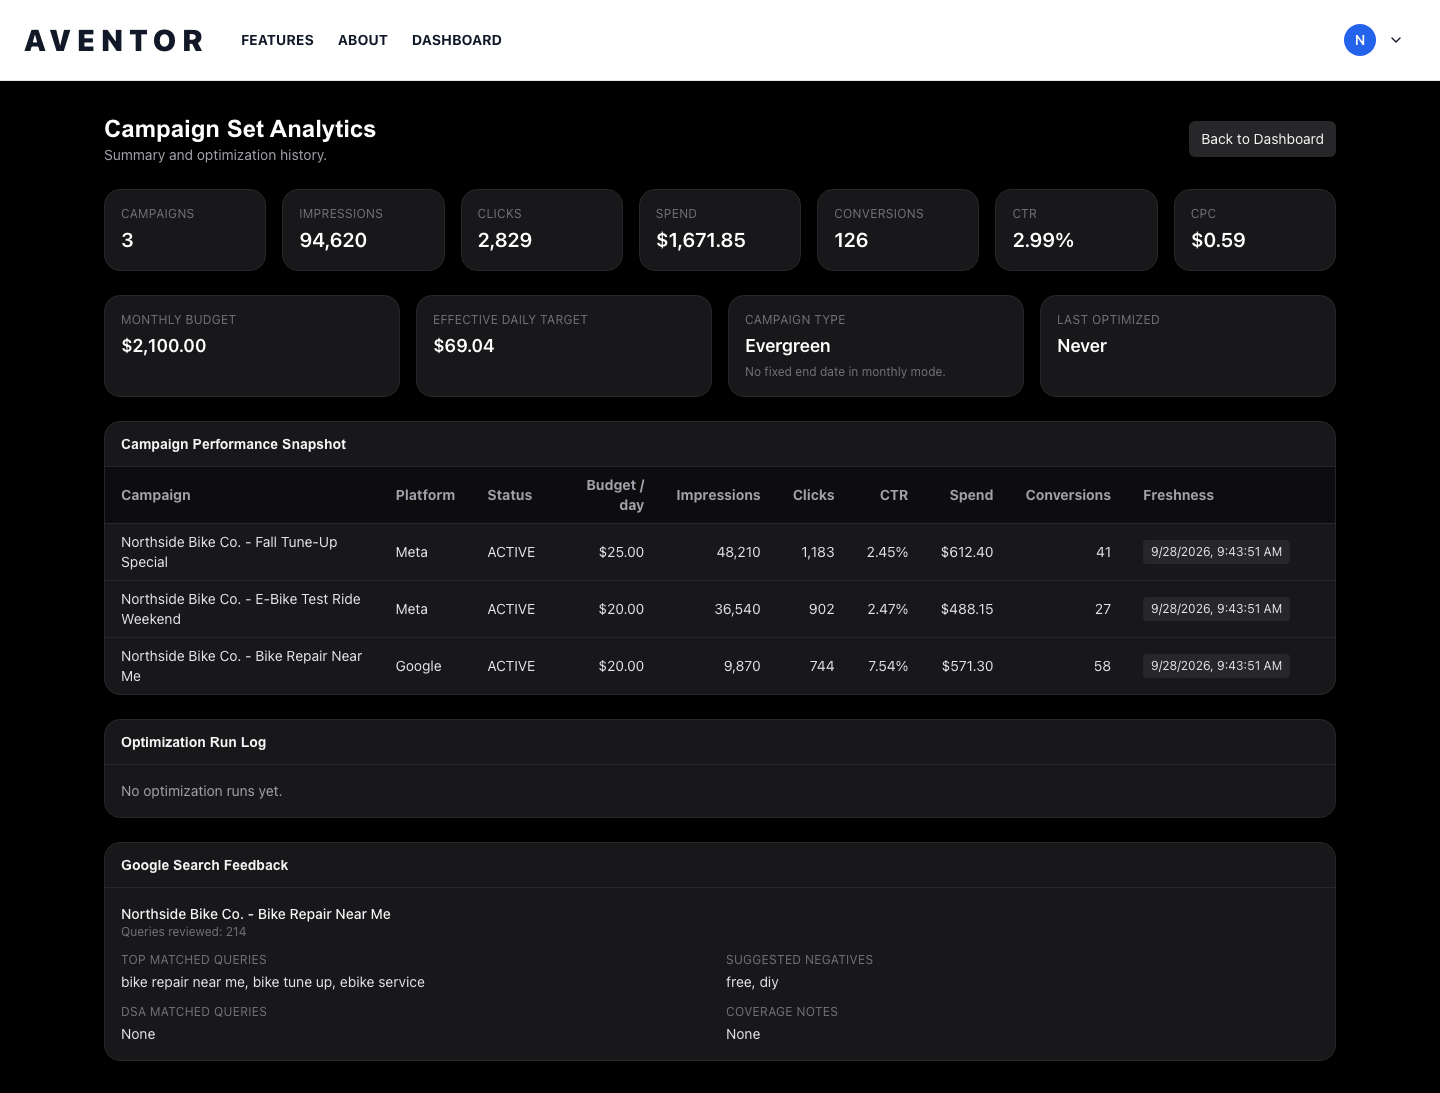Click the 36,540 impressions cell

click(738, 609)
